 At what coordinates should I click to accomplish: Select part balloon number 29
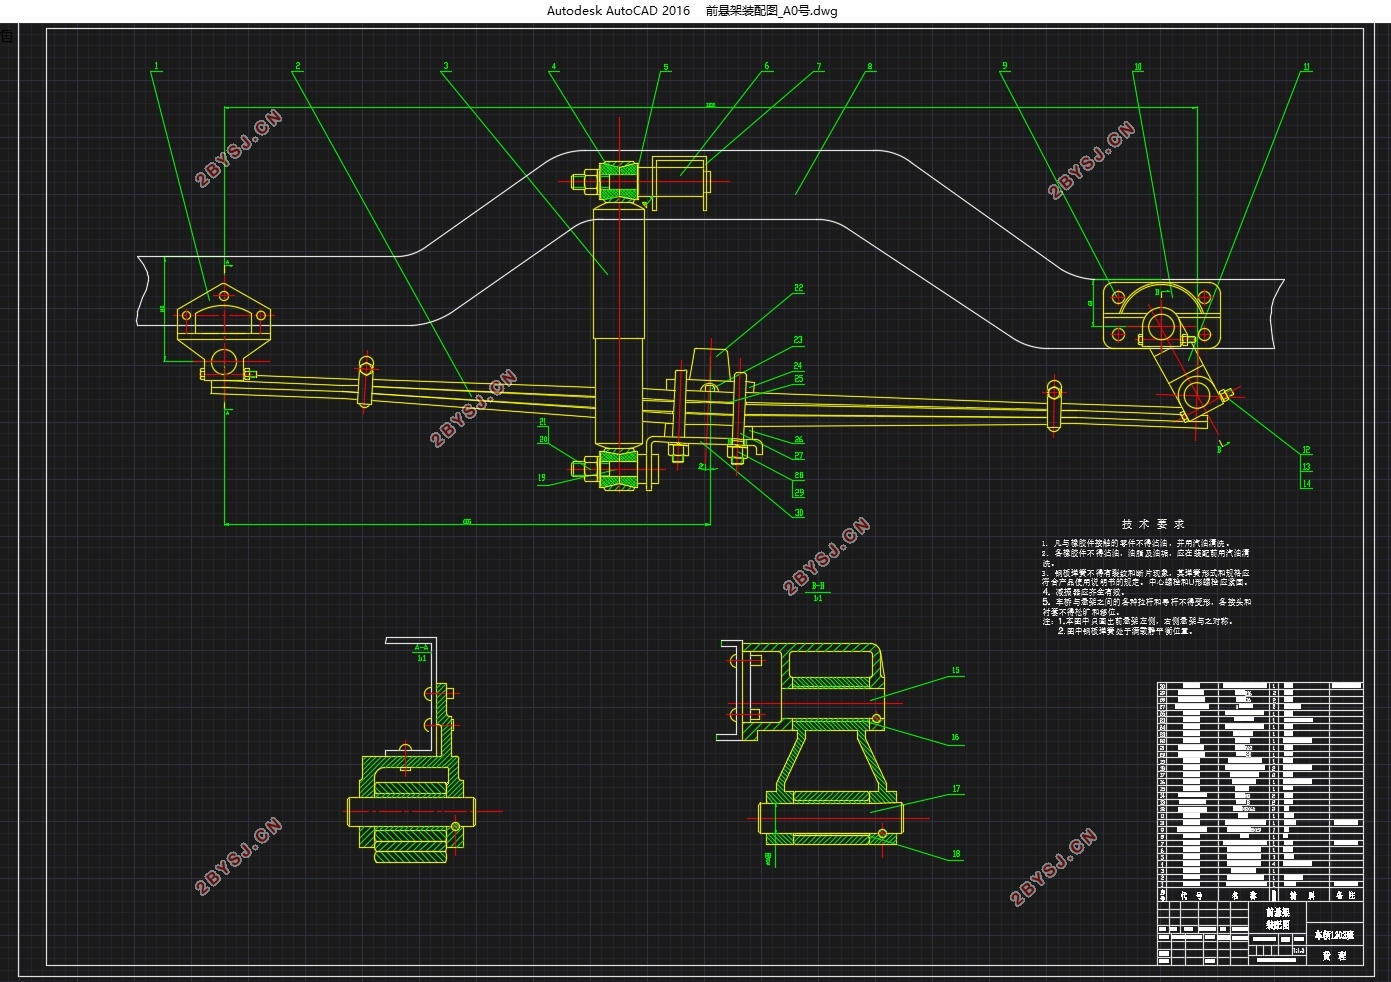(799, 492)
